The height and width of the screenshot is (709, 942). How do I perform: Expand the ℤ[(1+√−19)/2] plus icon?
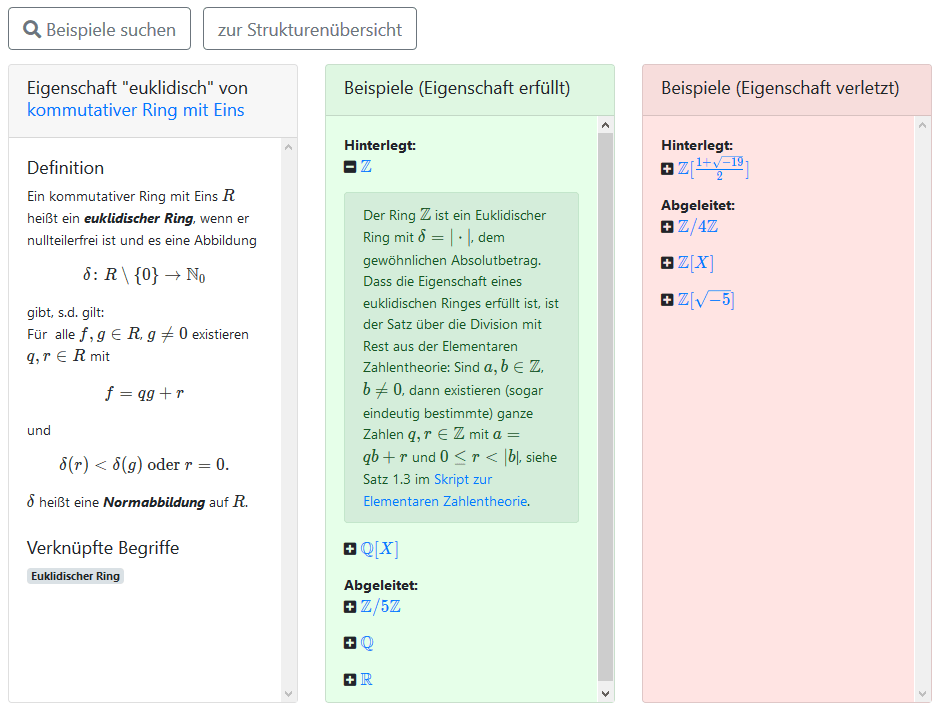667,169
